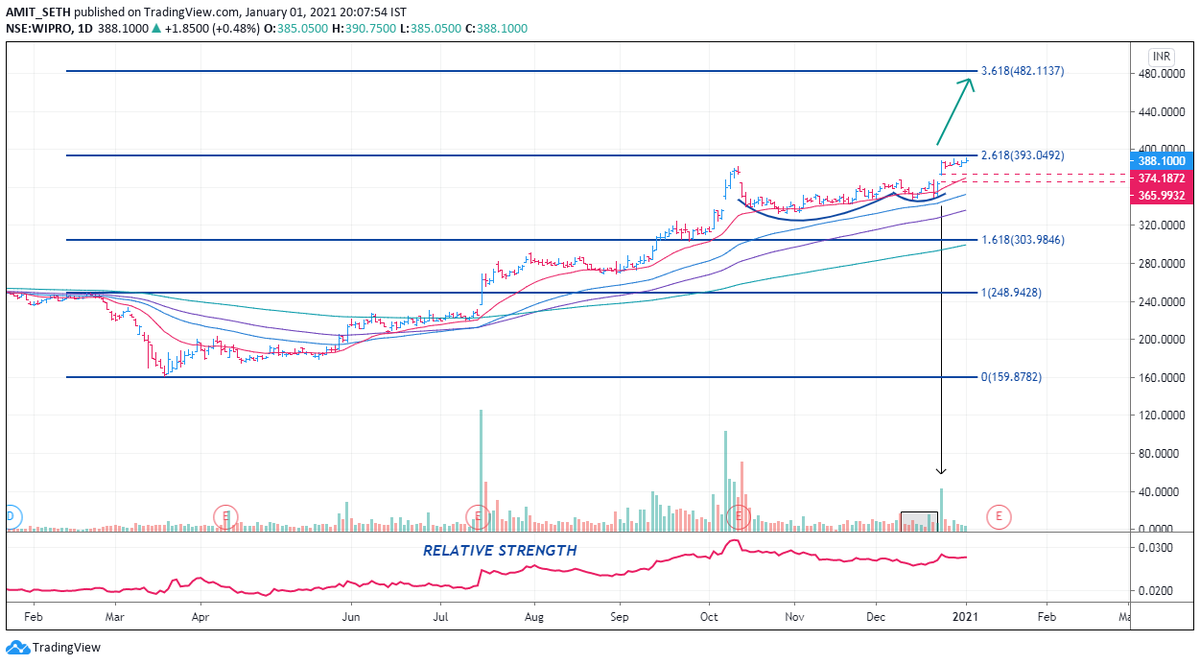Click the 120.0000 price axis value
Image resolution: width=1200 pixels, height=665 pixels.
(x=1162, y=416)
